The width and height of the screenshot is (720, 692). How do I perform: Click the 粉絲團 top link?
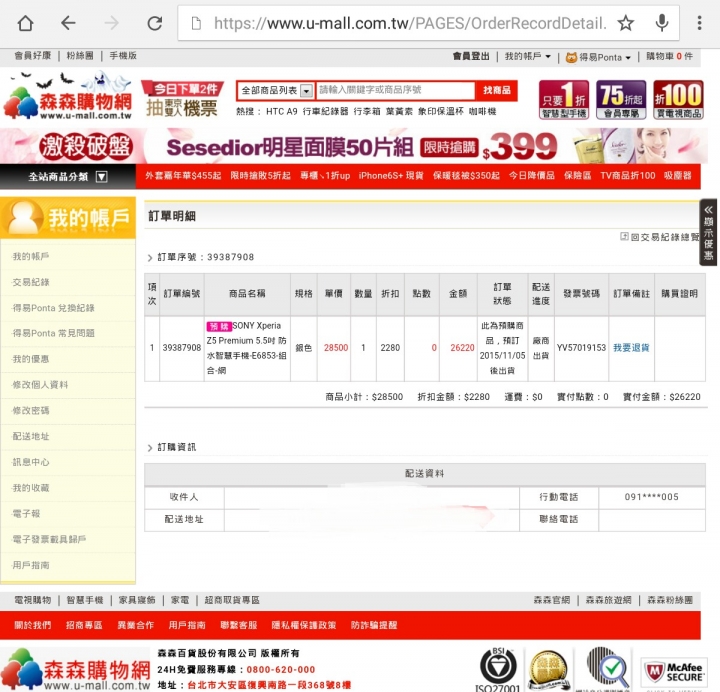[80, 56]
